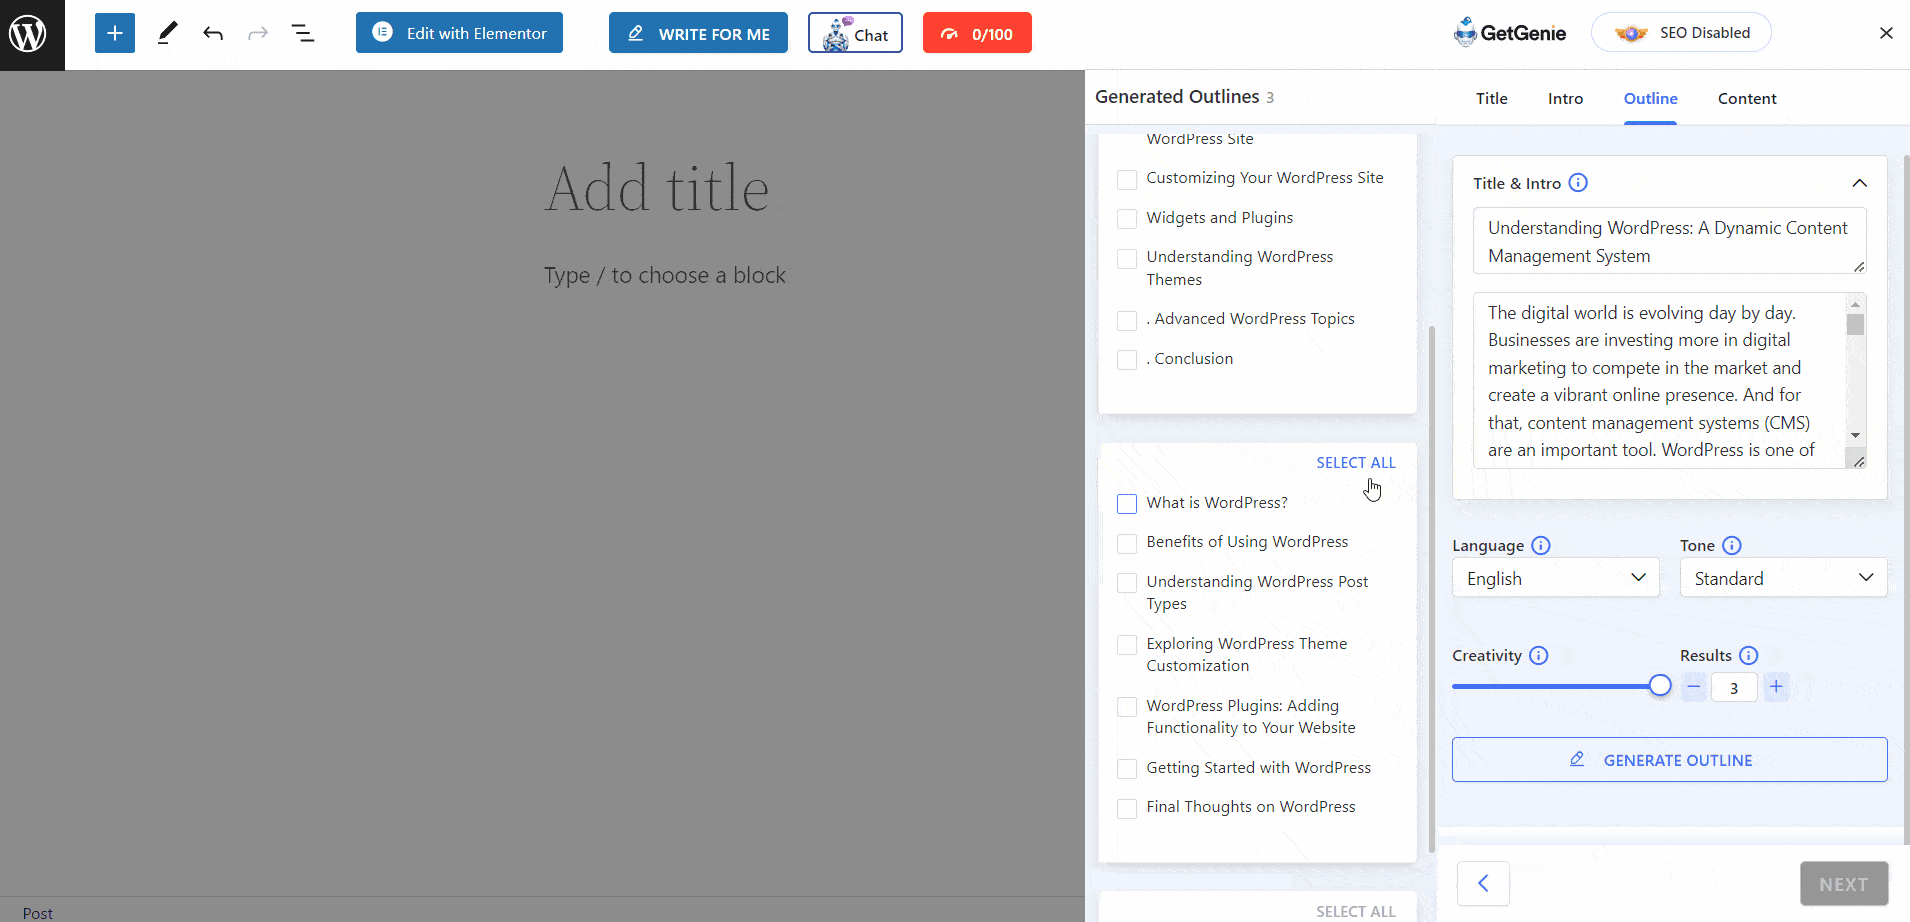
Task: Show info icon next to Title & Intro
Action: pos(1578,183)
